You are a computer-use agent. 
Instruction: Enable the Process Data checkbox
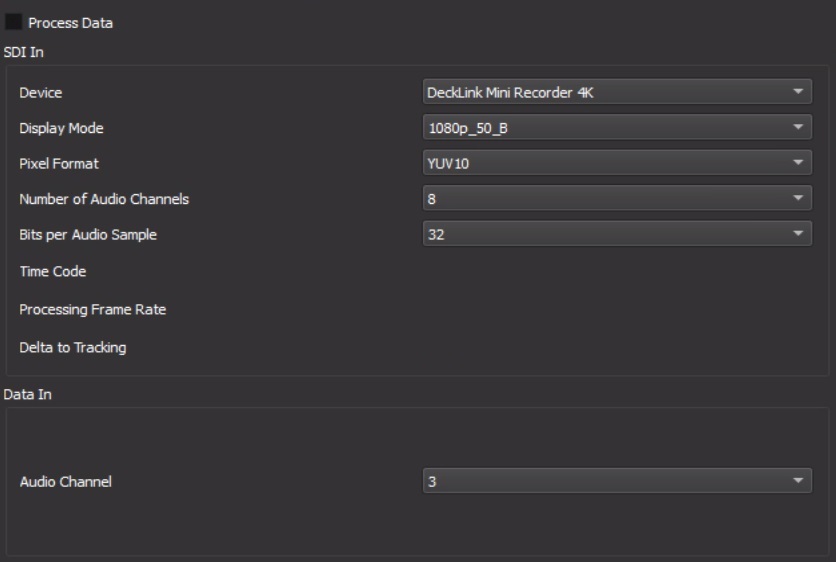point(13,23)
